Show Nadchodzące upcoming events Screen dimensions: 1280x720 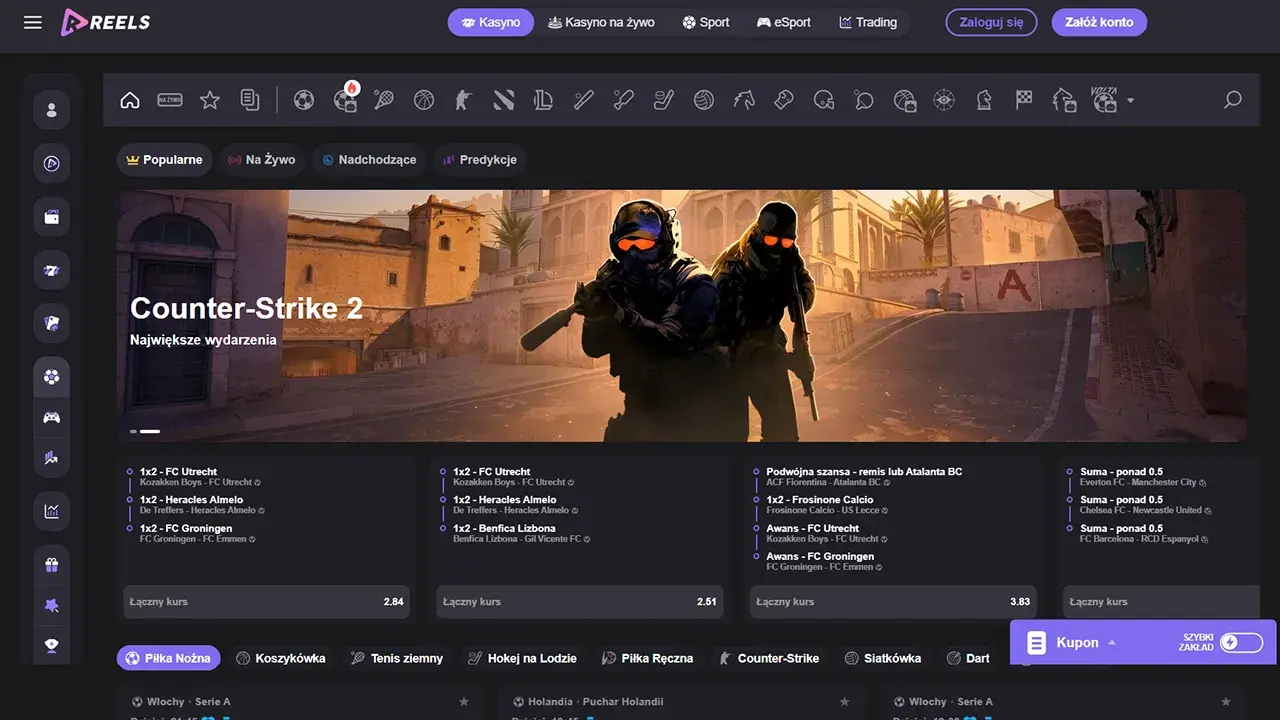[x=369, y=160]
